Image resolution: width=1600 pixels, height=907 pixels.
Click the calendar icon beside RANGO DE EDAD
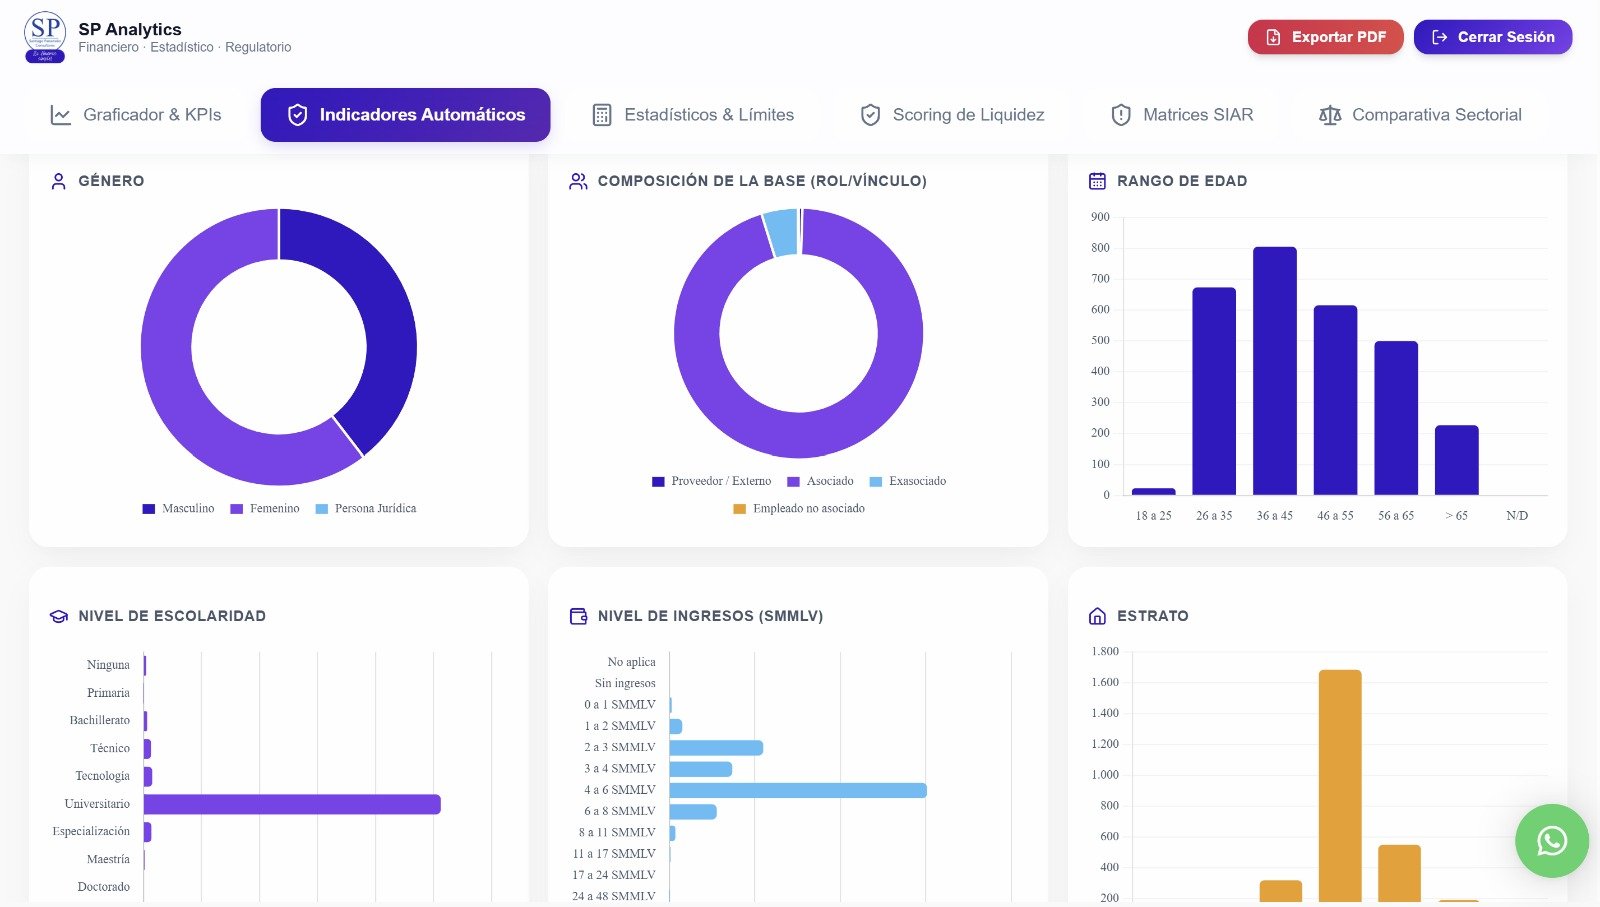pyautogui.click(x=1097, y=181)
